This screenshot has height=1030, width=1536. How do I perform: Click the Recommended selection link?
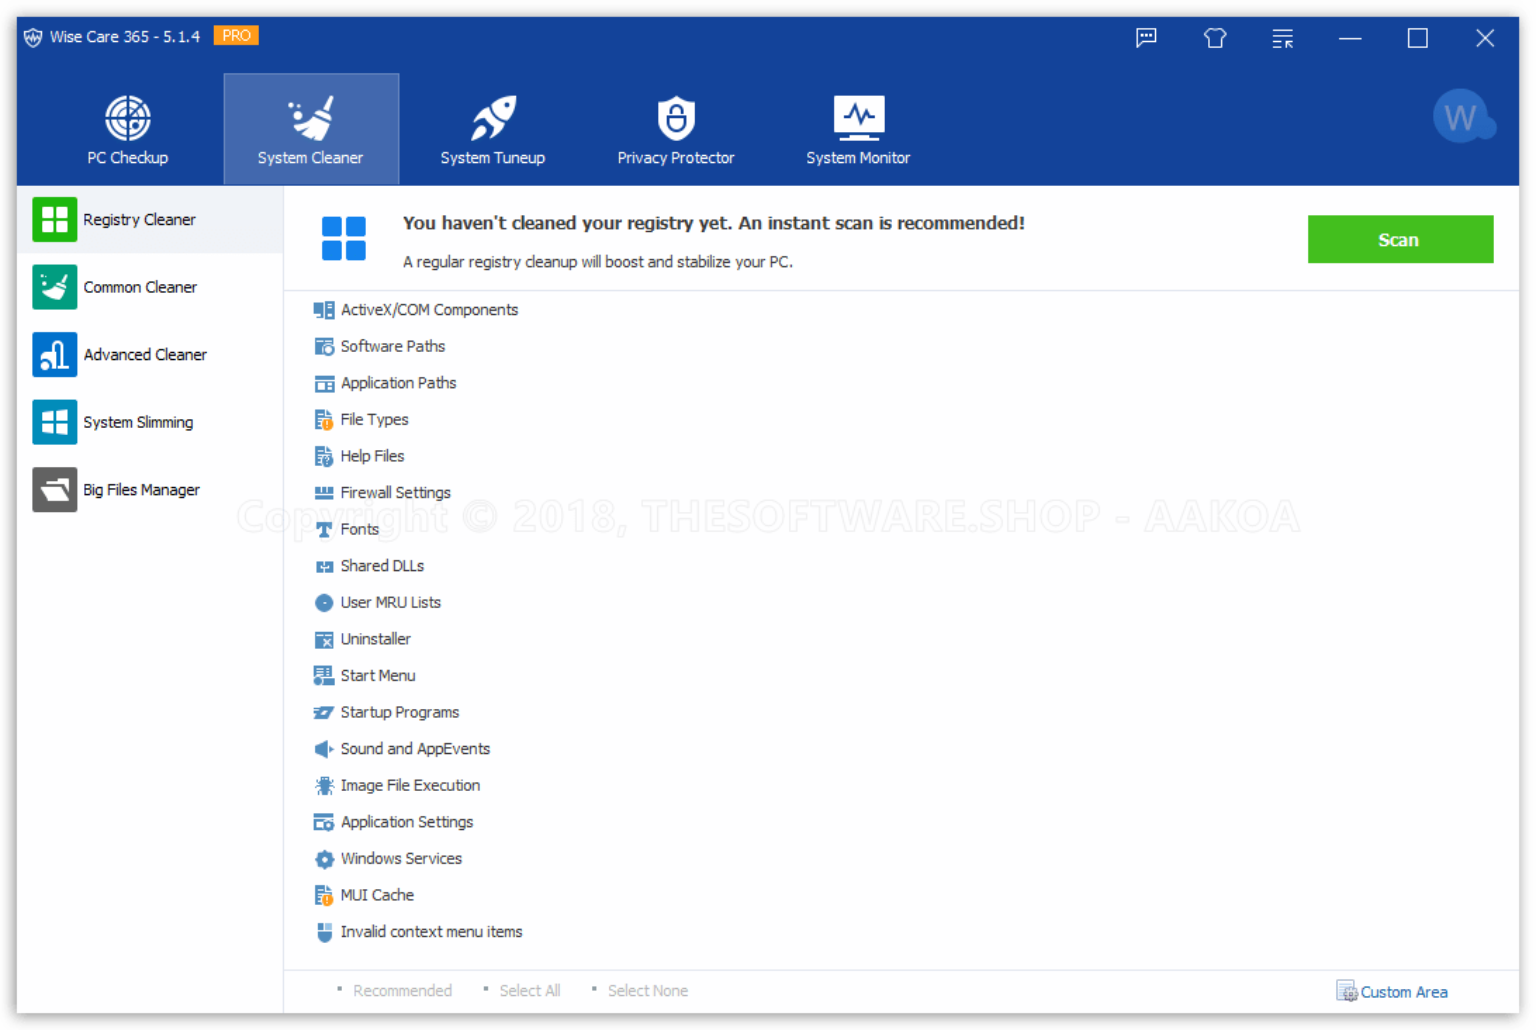pyautogui.click(x=402, y=991)
